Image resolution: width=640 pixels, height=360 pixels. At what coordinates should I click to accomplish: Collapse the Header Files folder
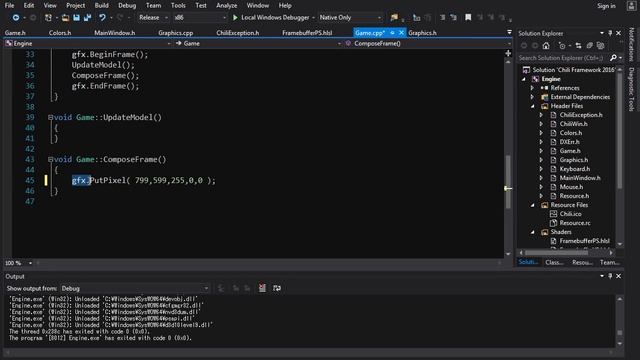(533, 106)
